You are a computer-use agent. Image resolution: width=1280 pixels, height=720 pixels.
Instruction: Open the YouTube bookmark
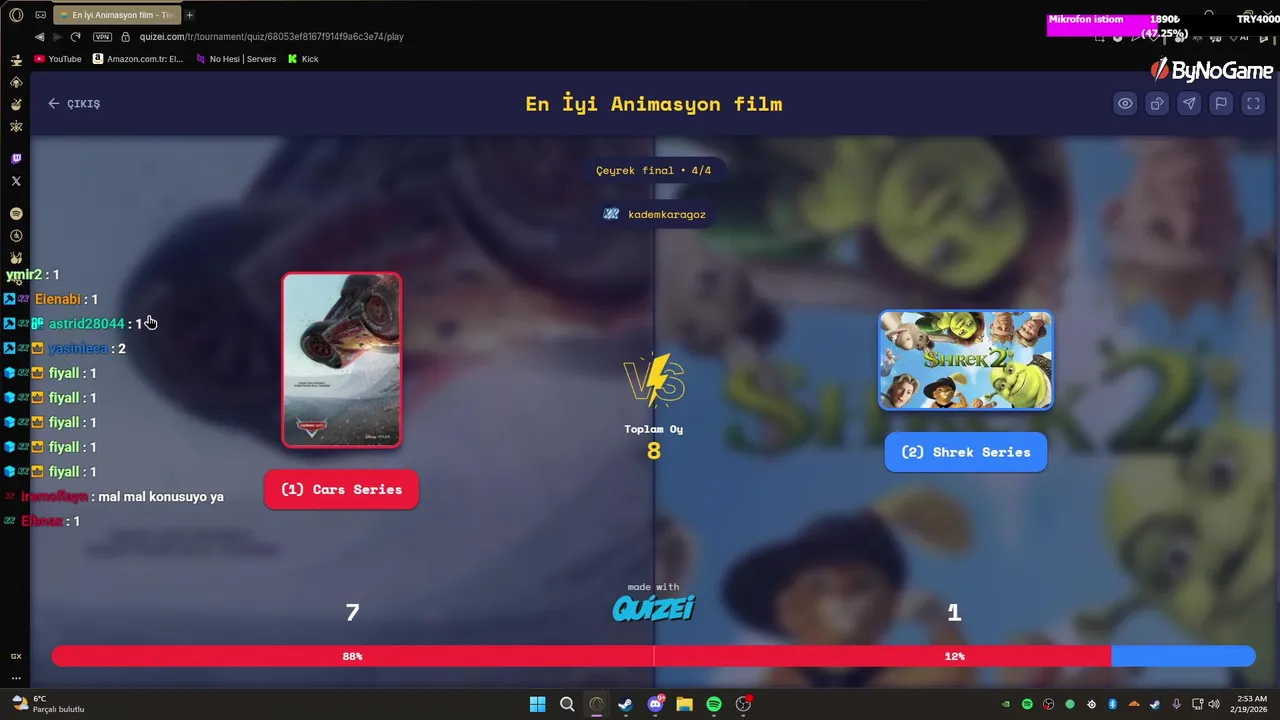click(58, 59)
